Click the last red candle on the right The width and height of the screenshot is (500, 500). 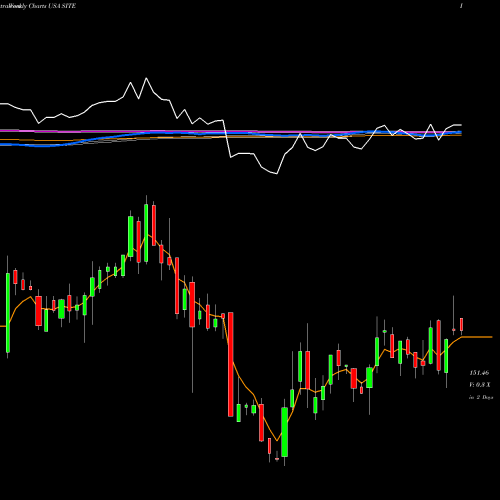coord(462,324)
